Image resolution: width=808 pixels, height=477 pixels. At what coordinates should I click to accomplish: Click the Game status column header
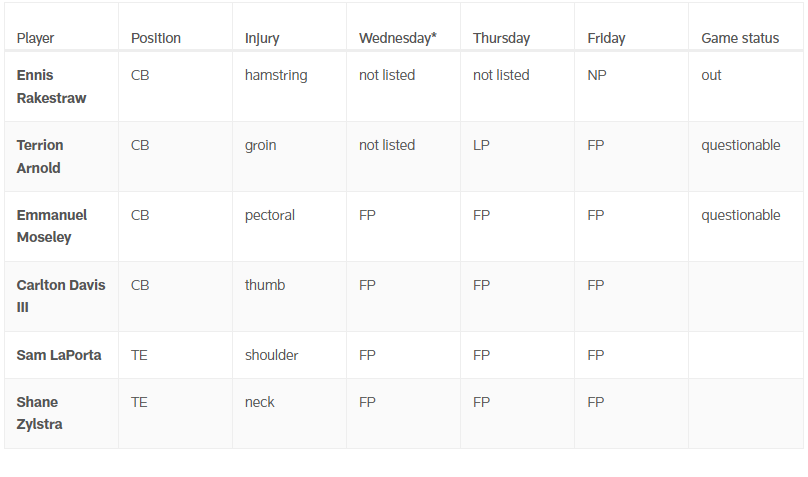click(740, 38)
